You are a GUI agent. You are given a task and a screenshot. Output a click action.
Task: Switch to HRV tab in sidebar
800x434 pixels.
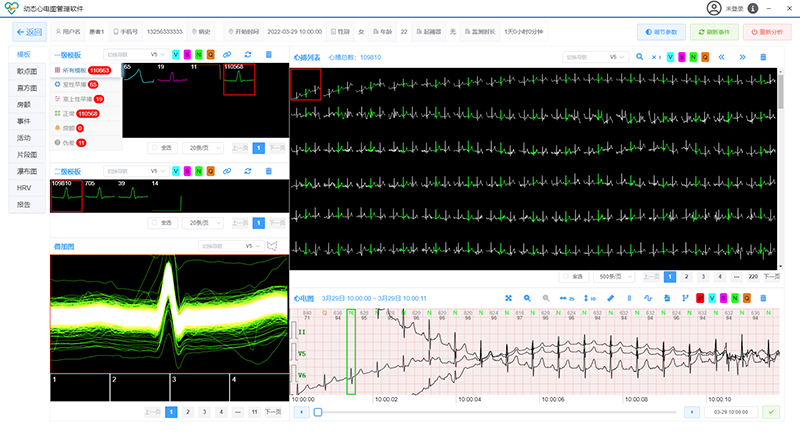(24, 188)
